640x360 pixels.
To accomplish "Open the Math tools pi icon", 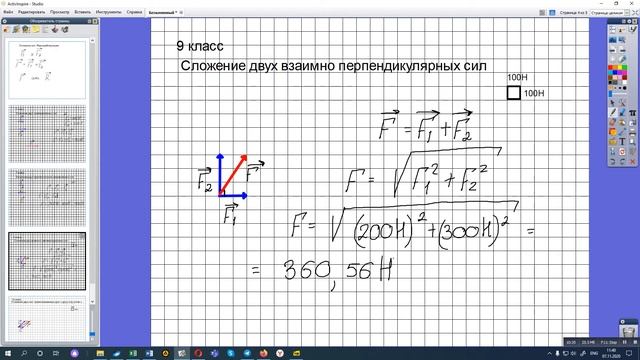I will [x=632, y=112].
